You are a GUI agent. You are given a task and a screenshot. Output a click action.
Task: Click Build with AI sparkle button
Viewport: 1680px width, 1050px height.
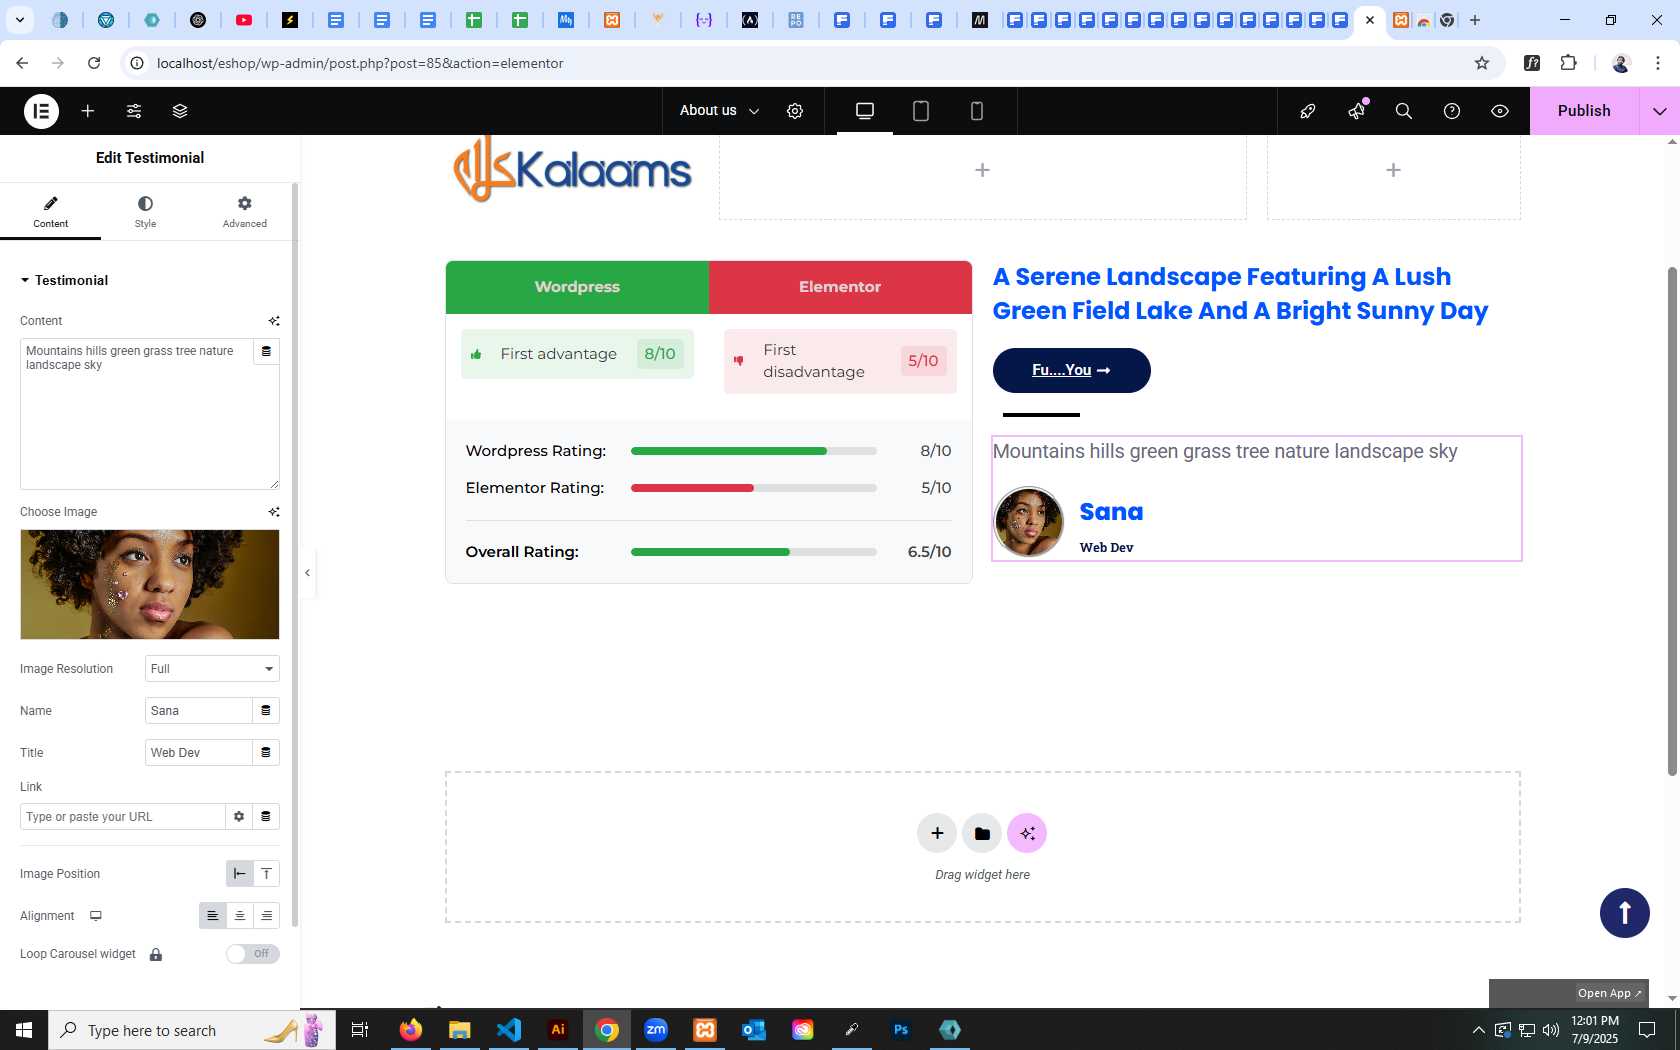click(x=1027, y=833)
